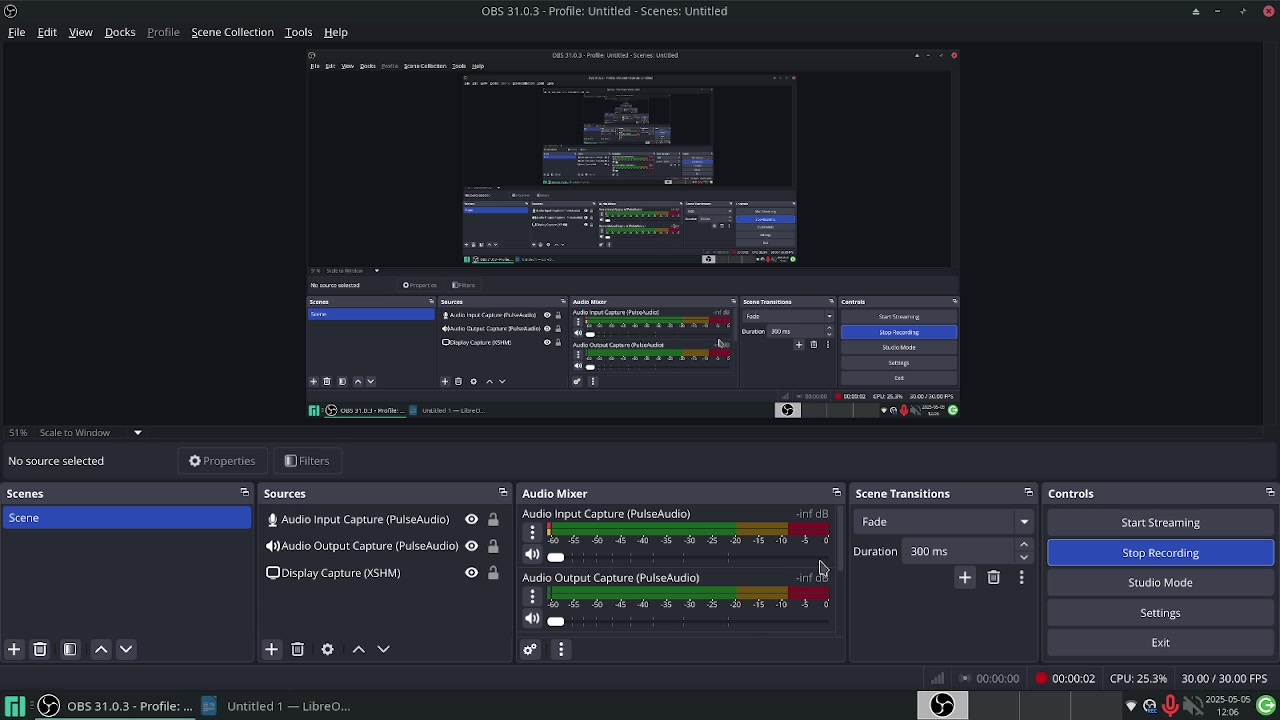Mute Audio Input Capture speaker icon
Screen dimensions: 1280x720
(x=532, y=556)
